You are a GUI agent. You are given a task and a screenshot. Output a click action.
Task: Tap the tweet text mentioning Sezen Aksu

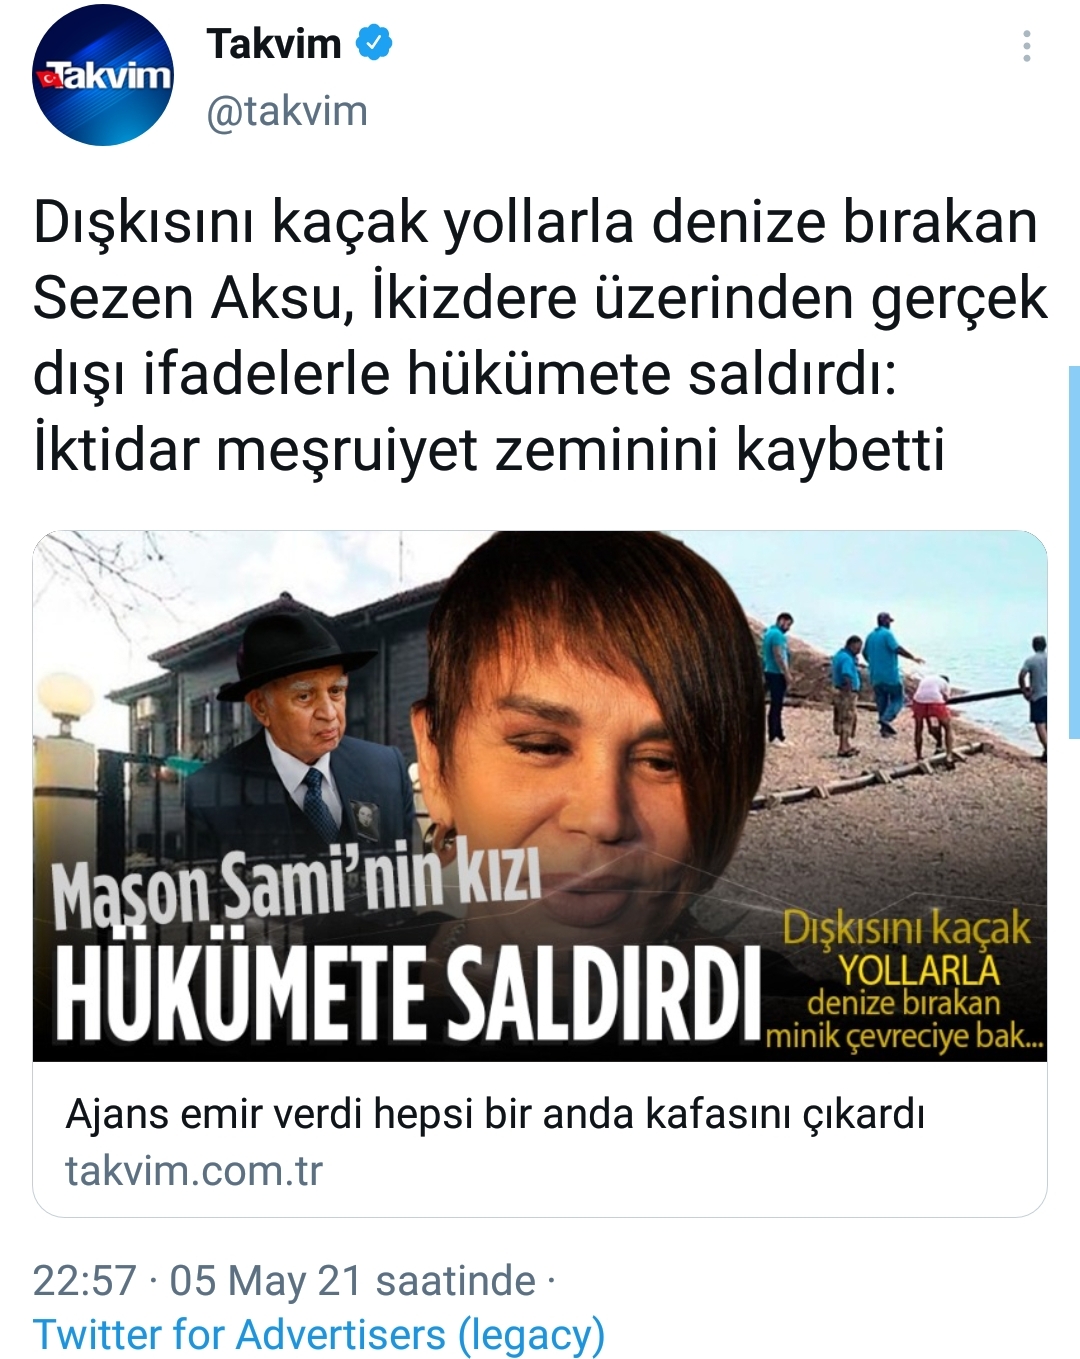540,297
